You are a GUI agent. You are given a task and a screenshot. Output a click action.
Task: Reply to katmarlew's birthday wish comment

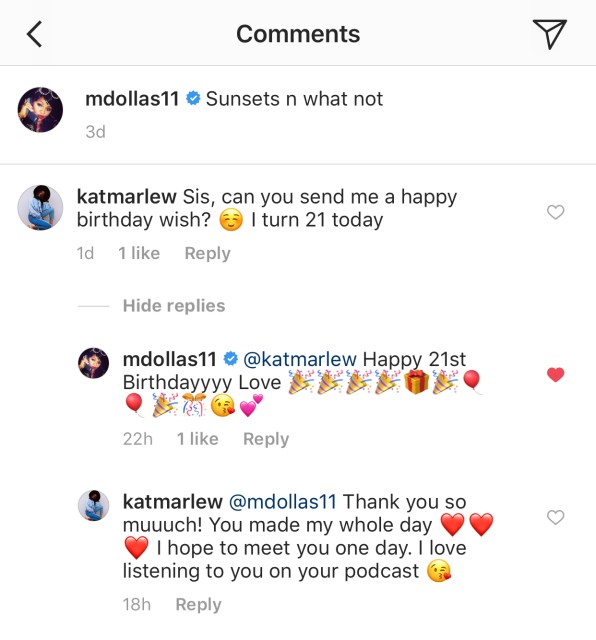pos(207,253)
